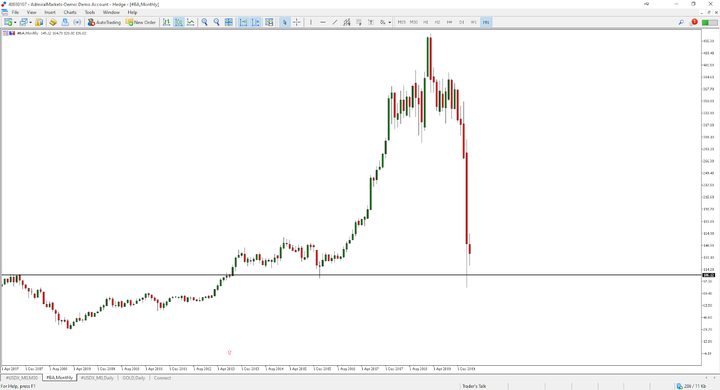Click the application menu icon beside File
This screenshot has width=720, height=390.
[x=4, y=12]
